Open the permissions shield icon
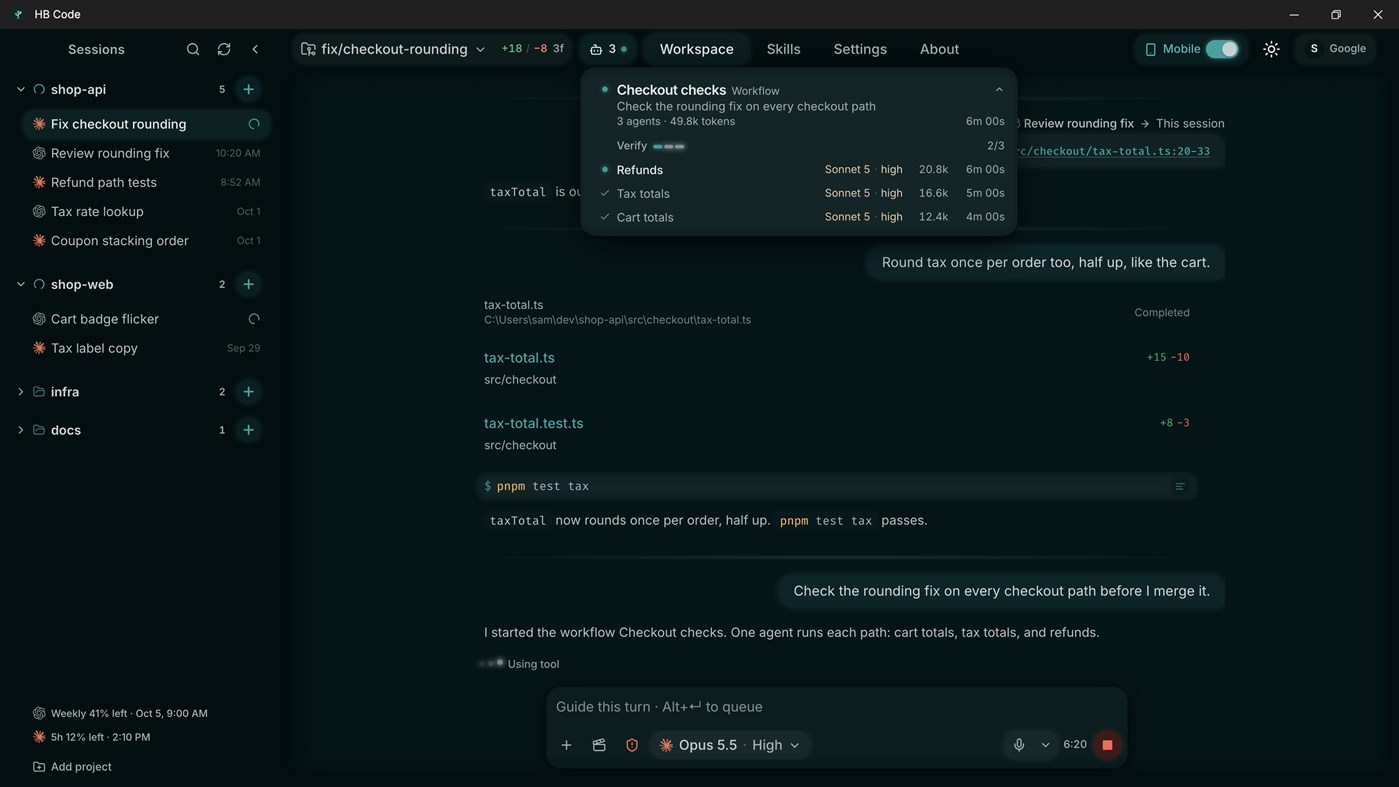The height and width of the screenshot is (787, 1399). (x=632, y=745)
